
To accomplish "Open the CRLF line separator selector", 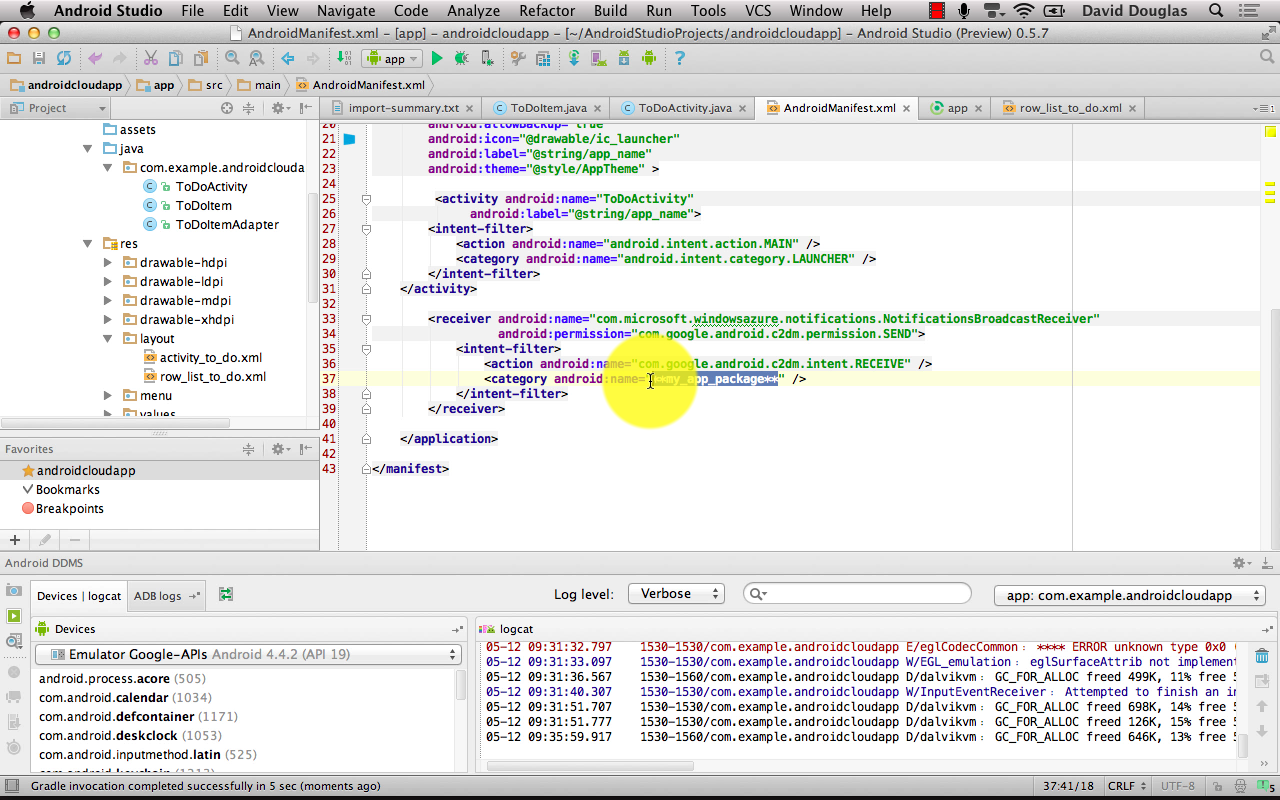I will (x=1127, y=786).
